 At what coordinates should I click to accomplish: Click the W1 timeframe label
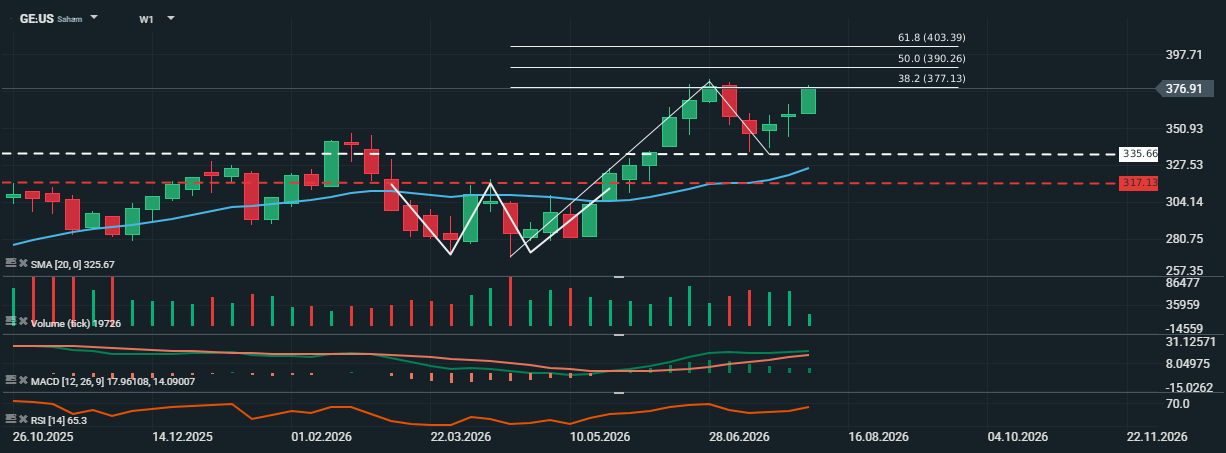point(146,18)
